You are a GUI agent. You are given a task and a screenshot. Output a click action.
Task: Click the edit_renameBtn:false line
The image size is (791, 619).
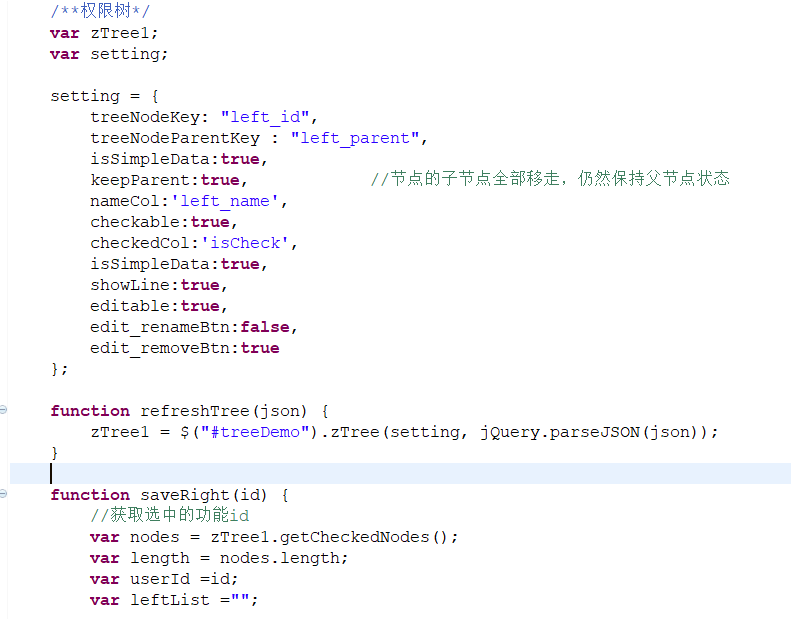194,327
